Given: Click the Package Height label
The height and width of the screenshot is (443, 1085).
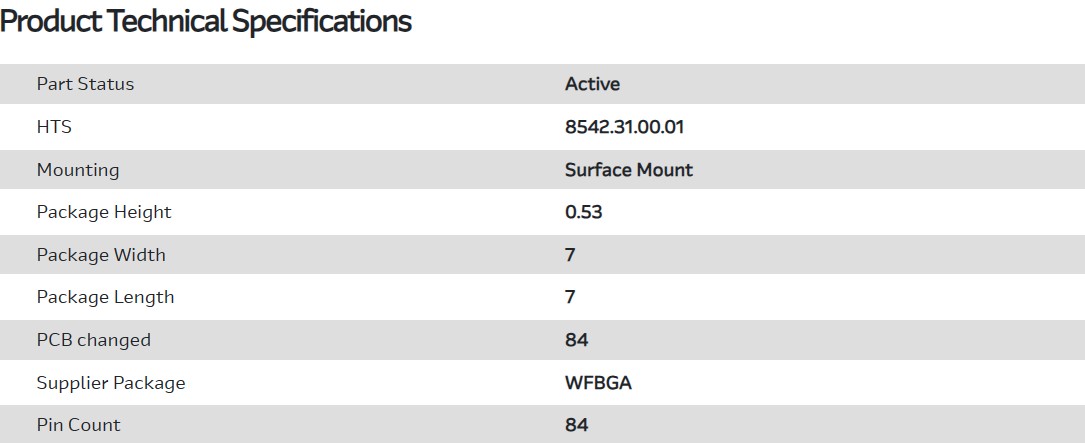Looking at the screenshot, I should pyautogui.click(x=104, y=212).
